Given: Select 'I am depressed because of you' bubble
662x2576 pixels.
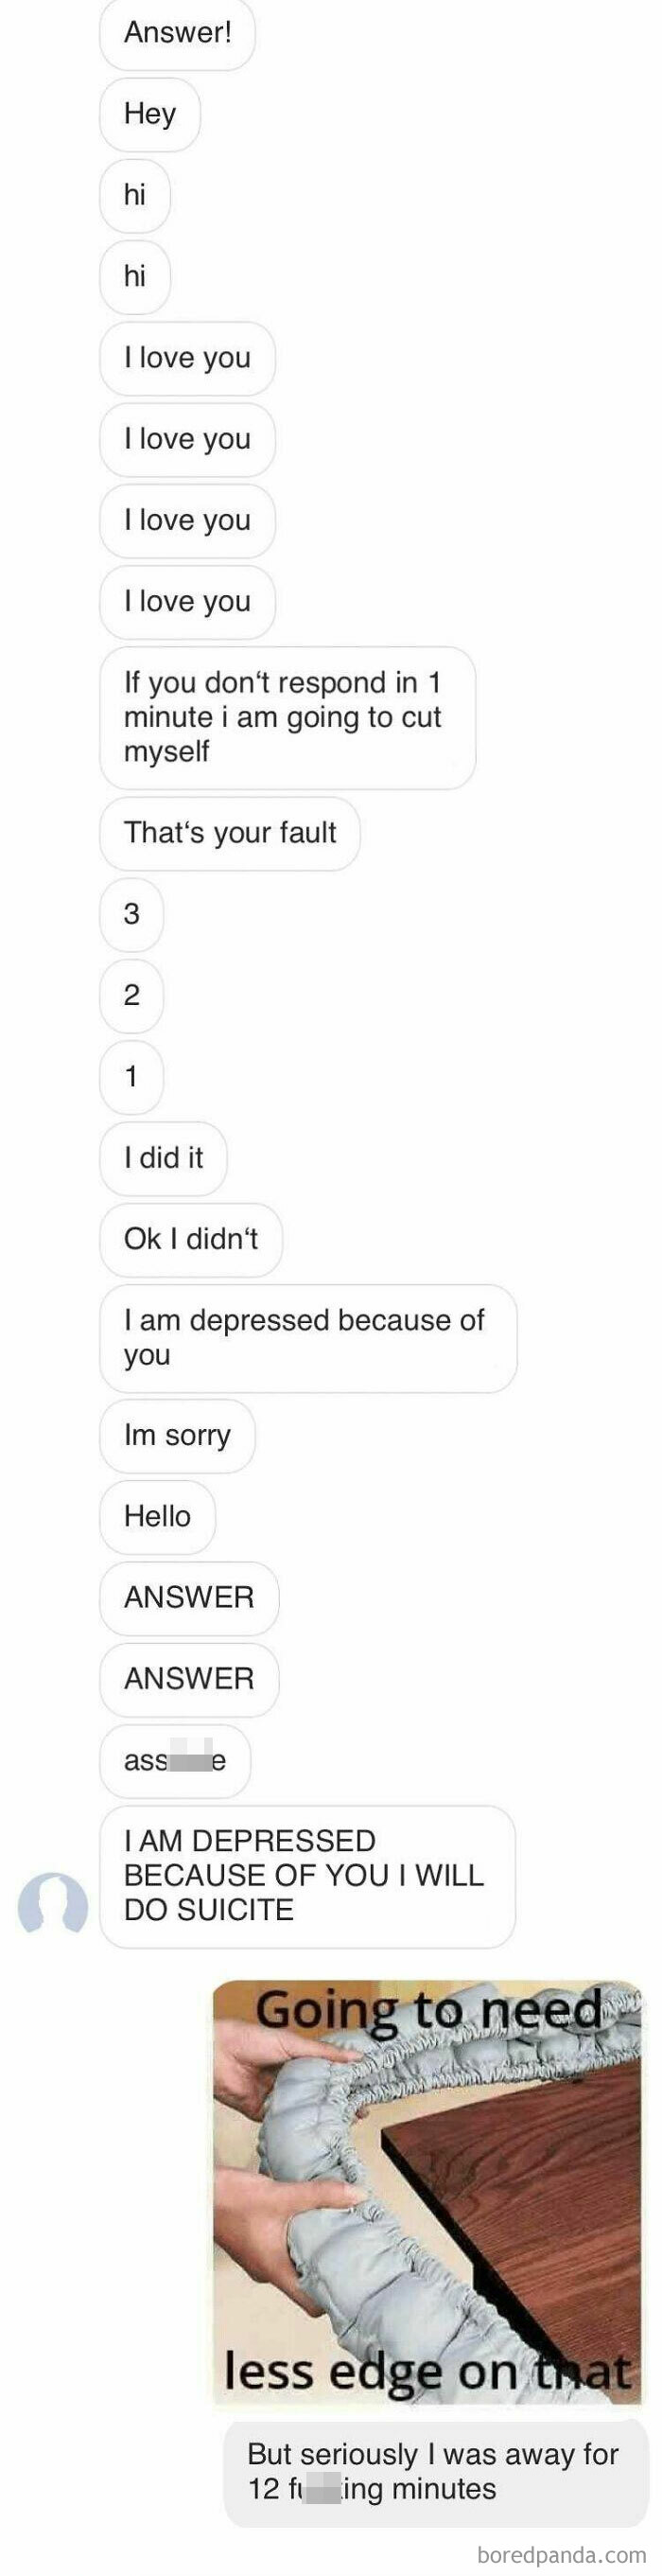Looking at the screenshot, I should tap(308, 1338).
